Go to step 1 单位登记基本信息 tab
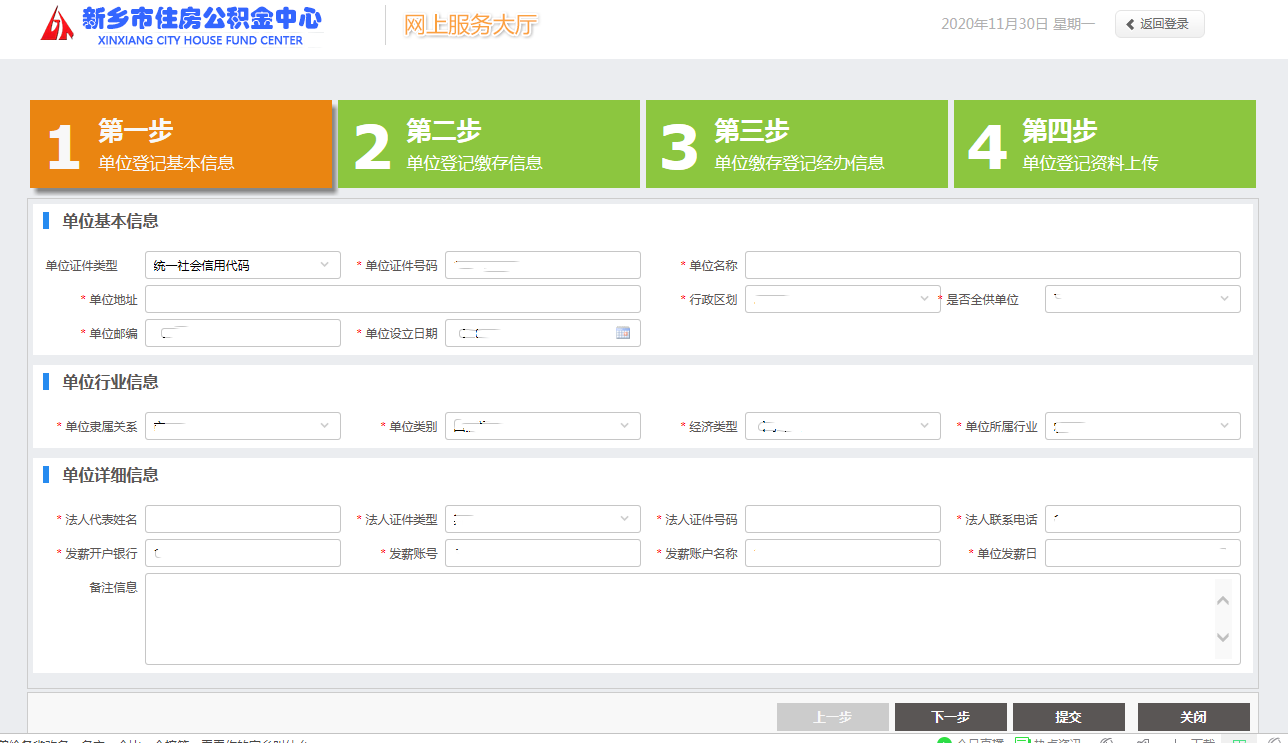The width and height of the screenshot is (1288, 743). [181, 144]
